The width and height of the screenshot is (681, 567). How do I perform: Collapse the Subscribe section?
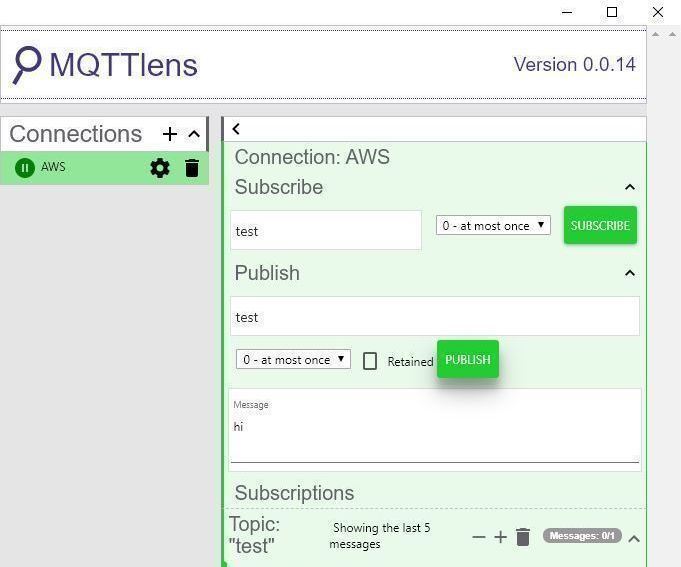tap(630, 187)
